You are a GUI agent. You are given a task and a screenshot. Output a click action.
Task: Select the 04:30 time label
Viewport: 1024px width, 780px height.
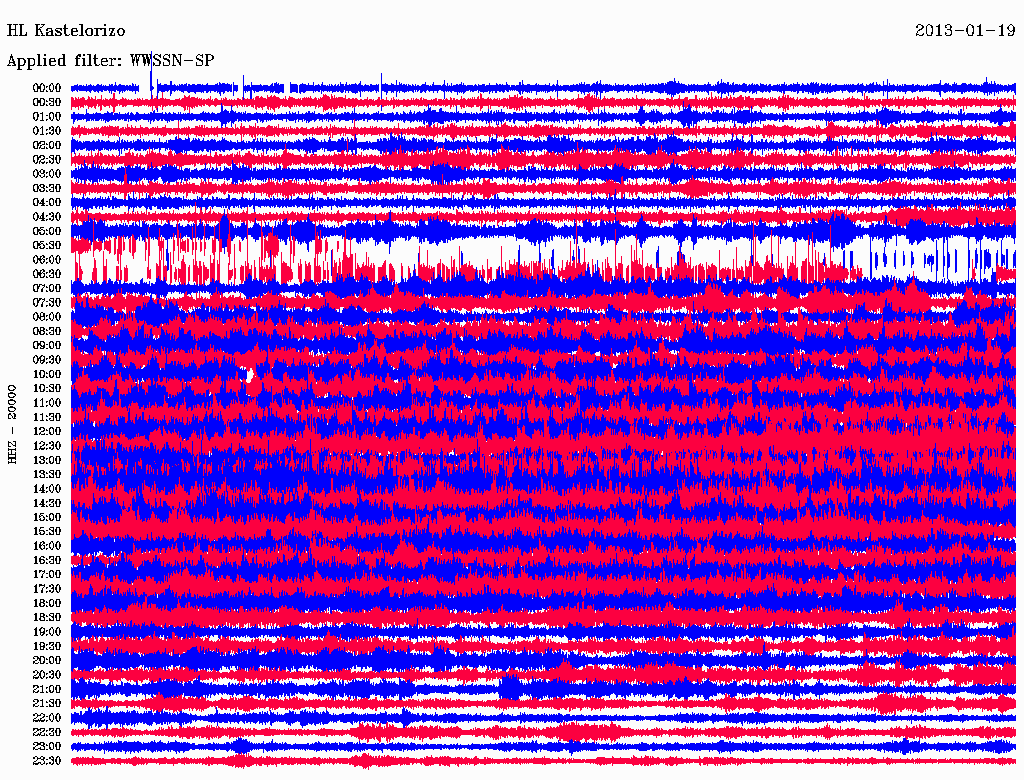coord(47,217)
